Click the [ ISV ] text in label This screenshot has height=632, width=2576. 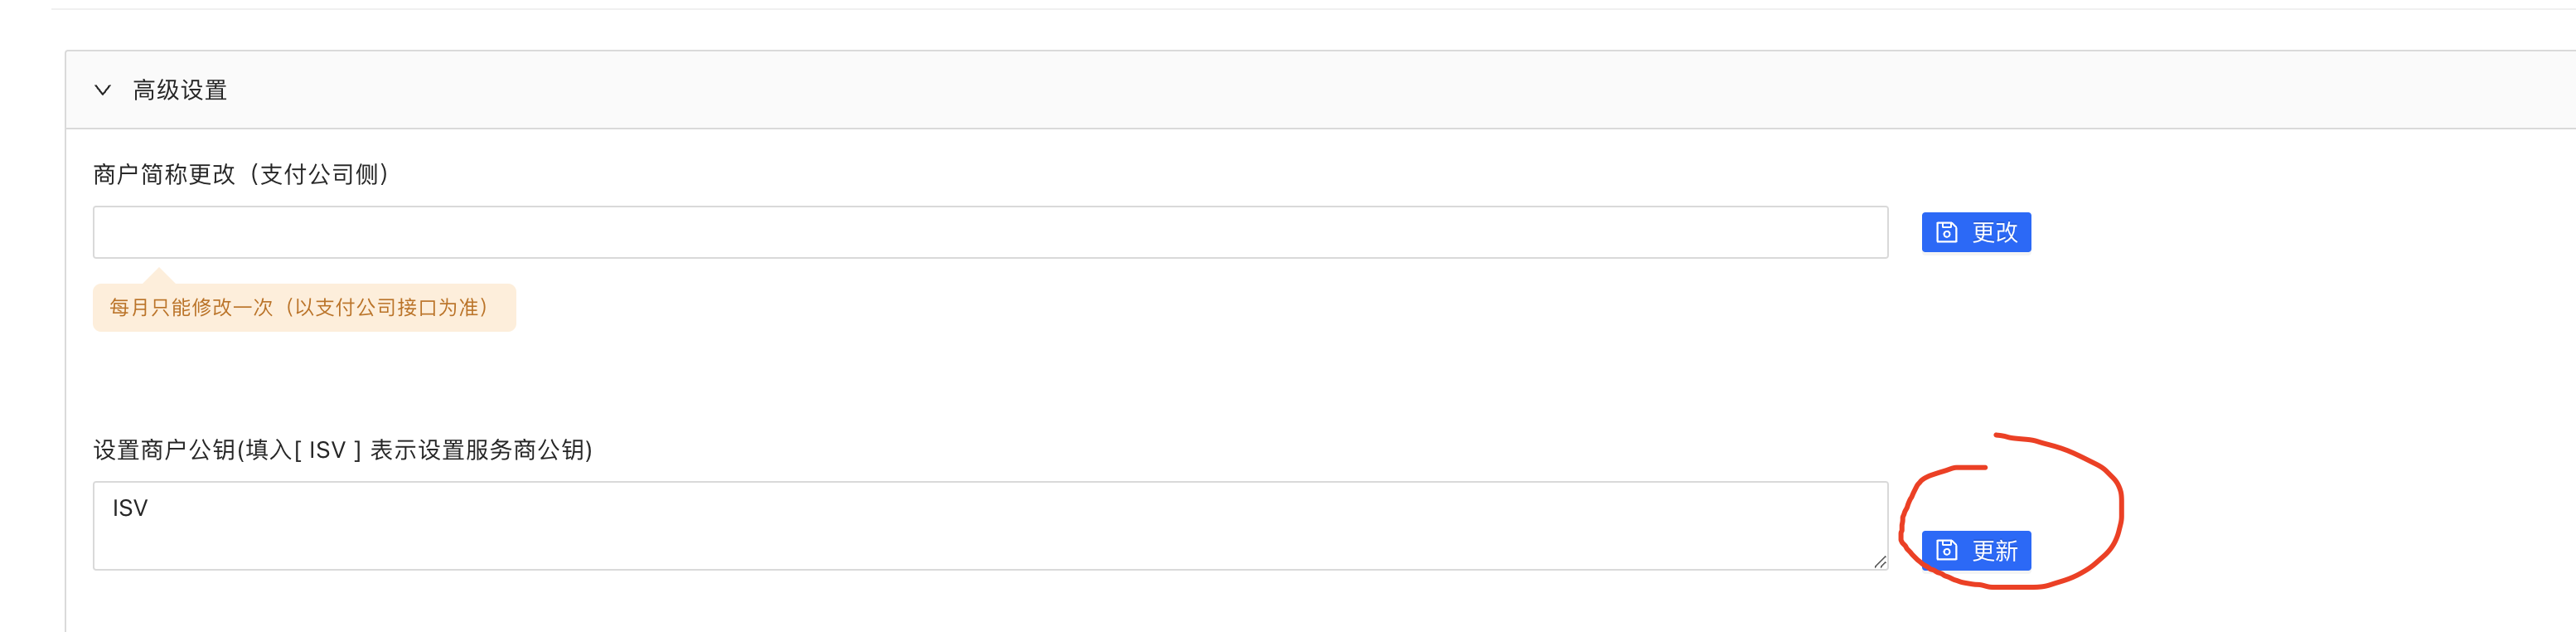tap(327, 450)
